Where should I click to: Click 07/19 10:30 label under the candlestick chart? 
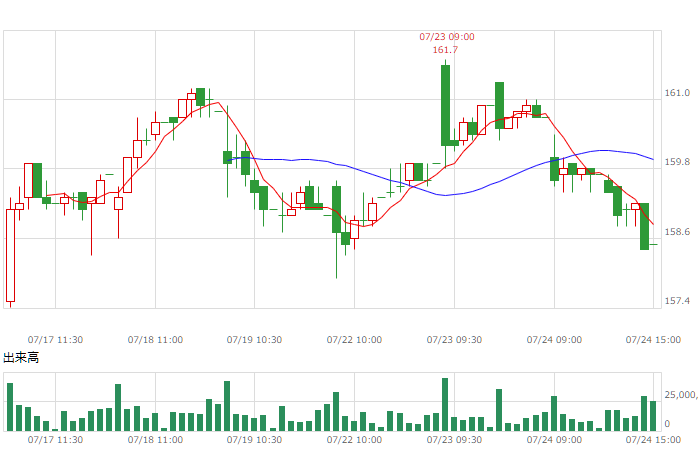254,340
